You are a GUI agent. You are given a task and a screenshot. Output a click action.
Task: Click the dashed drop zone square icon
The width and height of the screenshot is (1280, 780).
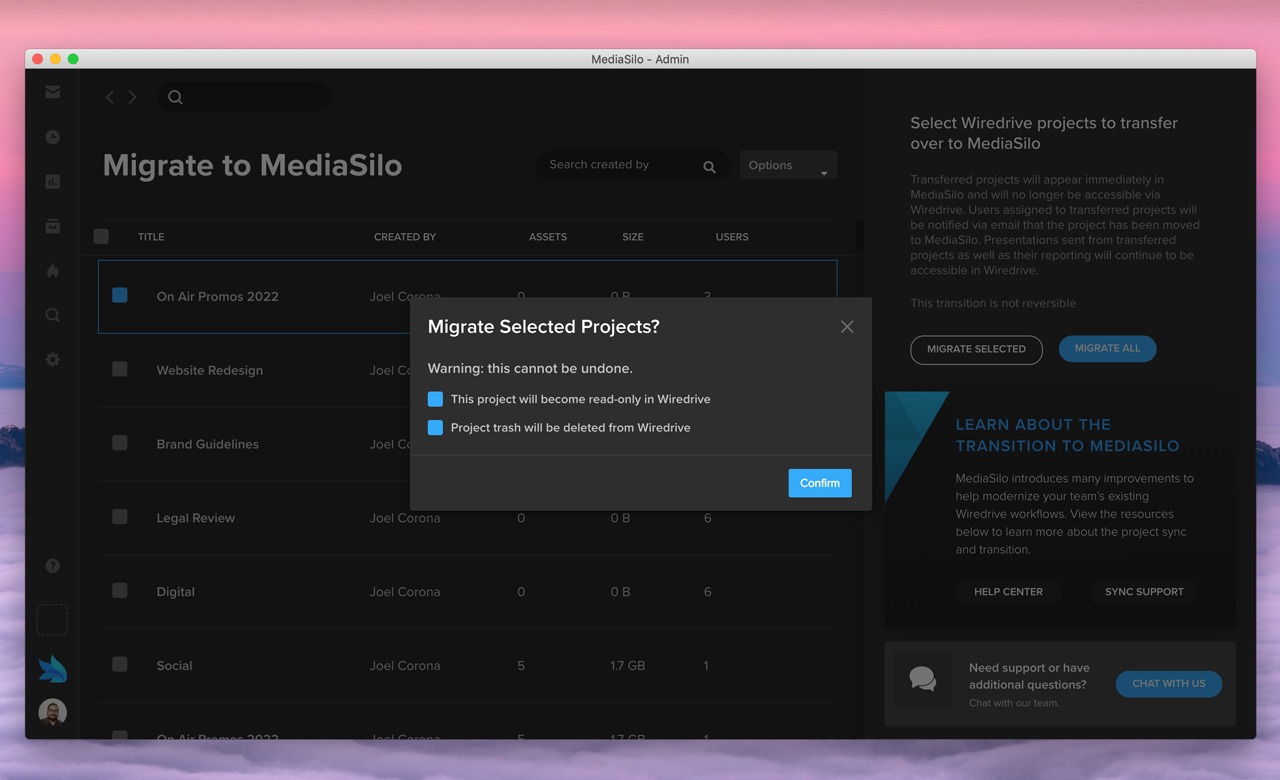point(52,620)
